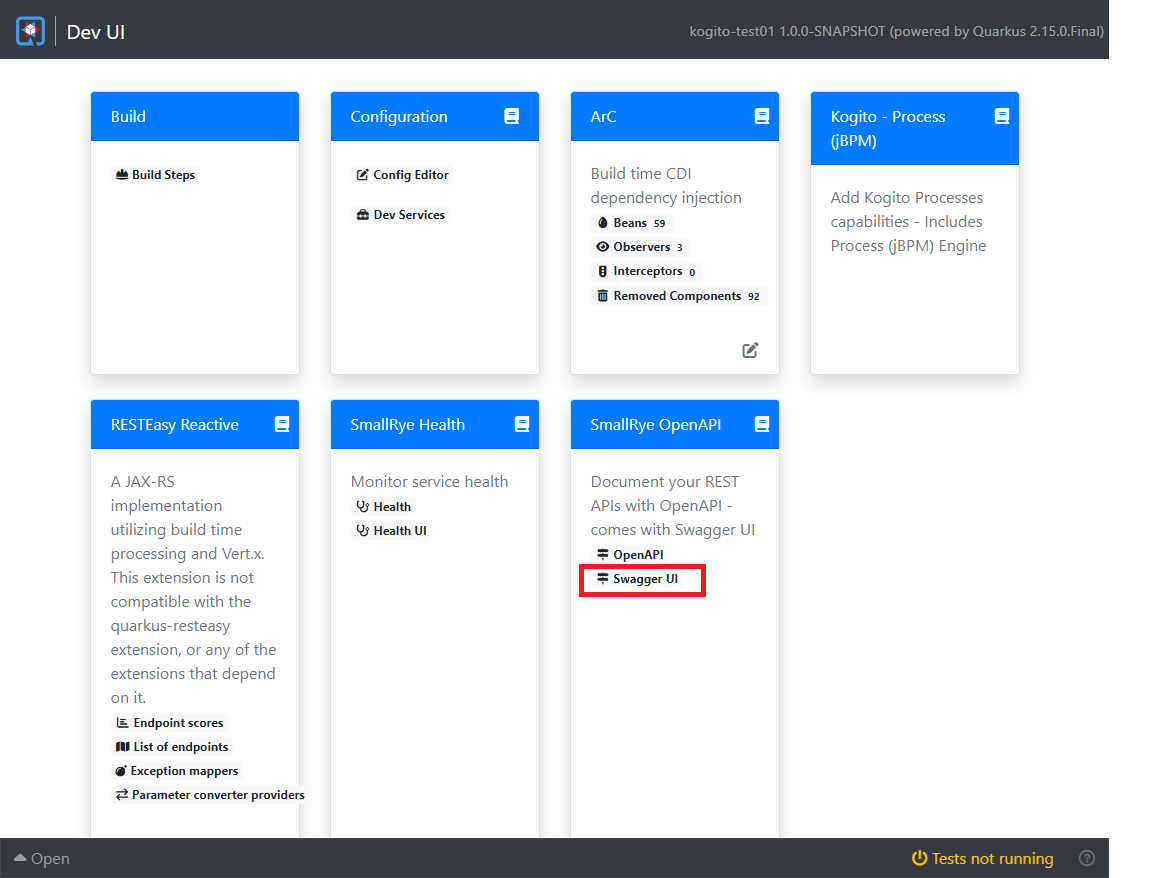Click the Endpoint scores chart icon
The height and width of the screenshot is (878, 1152).
click(x=123, y=723)
